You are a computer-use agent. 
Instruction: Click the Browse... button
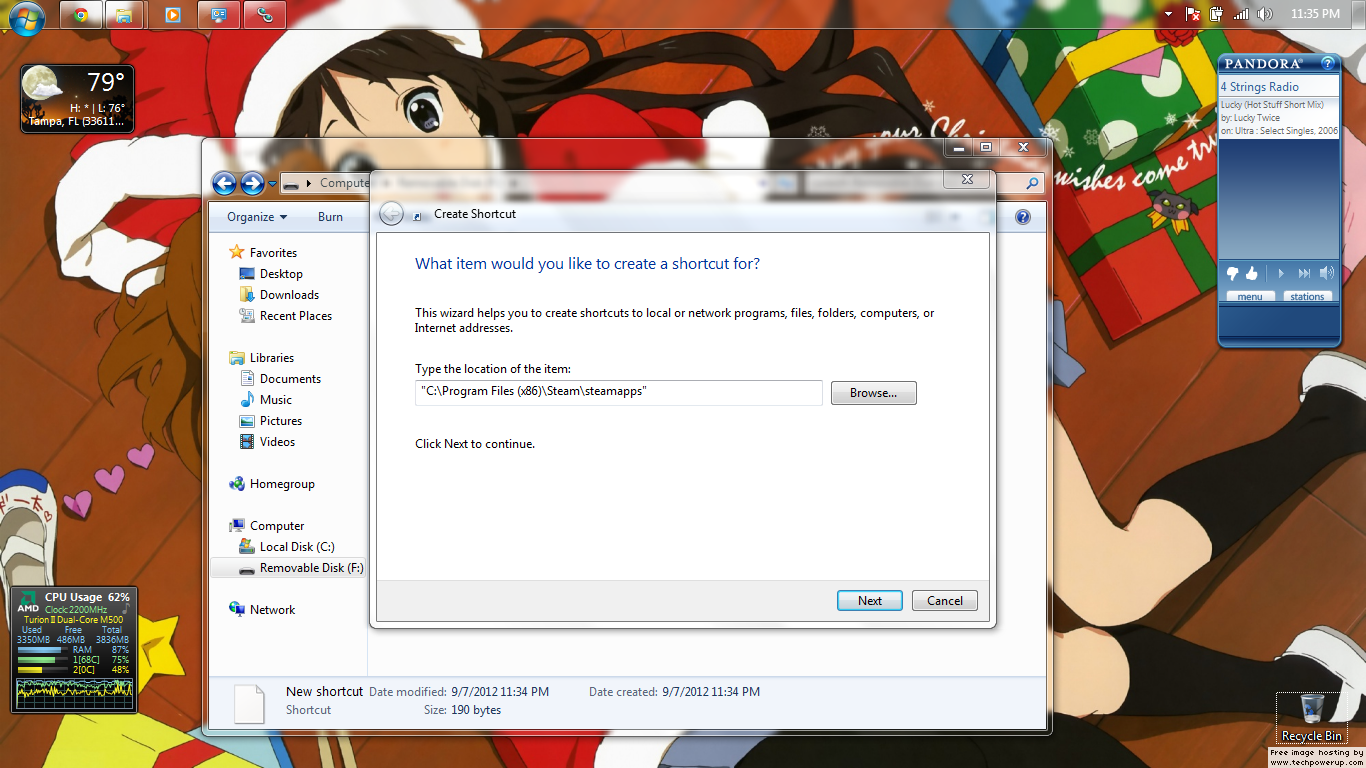[x=873, y=393]
